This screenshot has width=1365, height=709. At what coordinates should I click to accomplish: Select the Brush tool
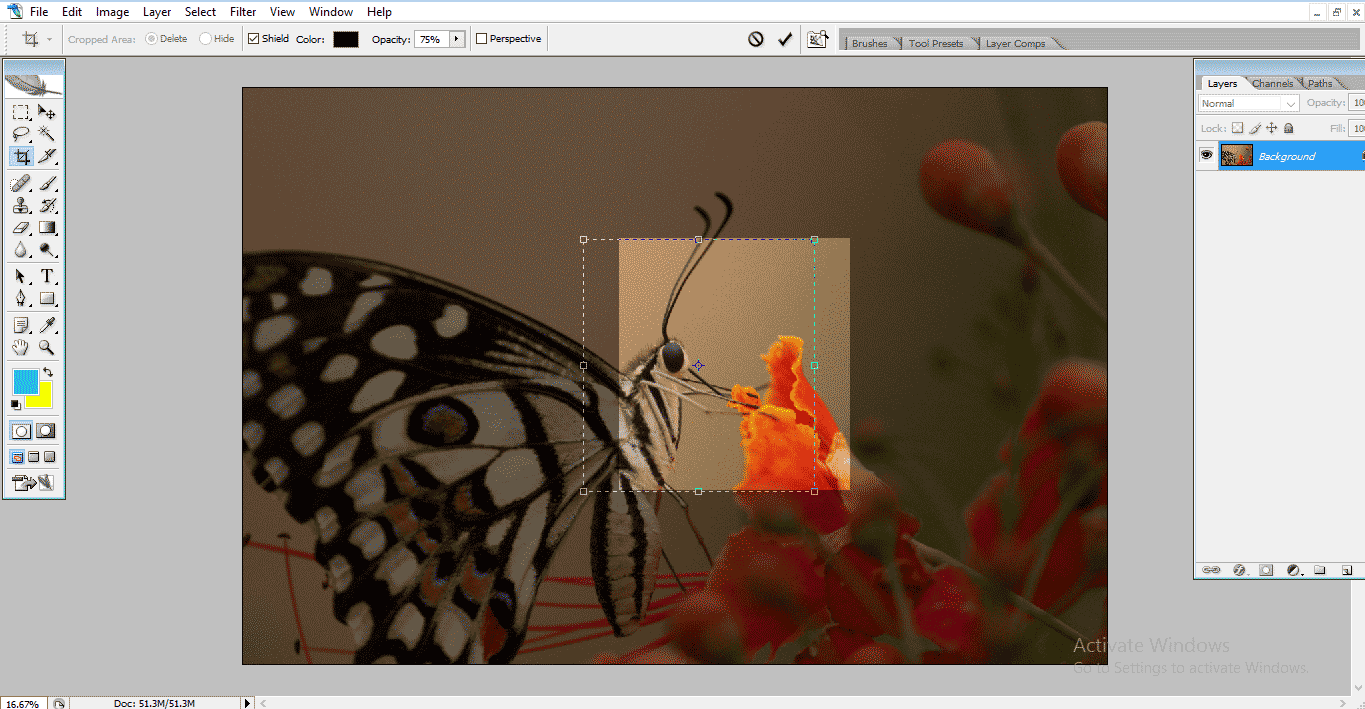47,184
